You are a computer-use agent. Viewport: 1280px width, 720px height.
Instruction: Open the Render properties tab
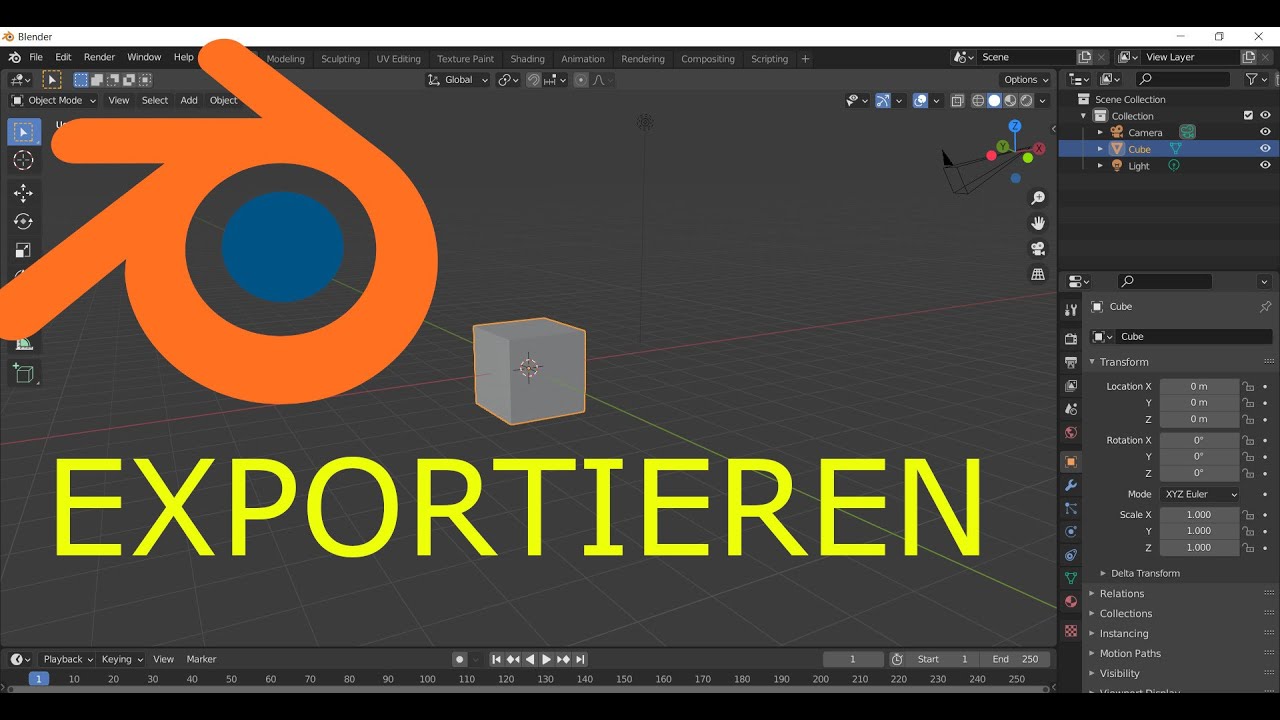tap(1071, 339)
